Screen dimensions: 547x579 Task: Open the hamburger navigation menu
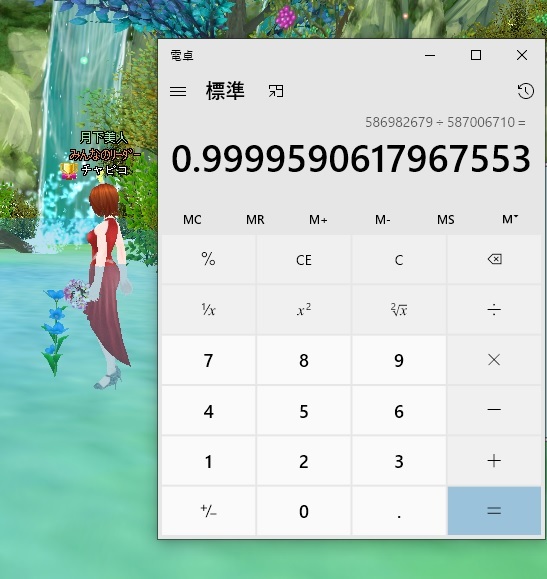click(x=178, y=91)
